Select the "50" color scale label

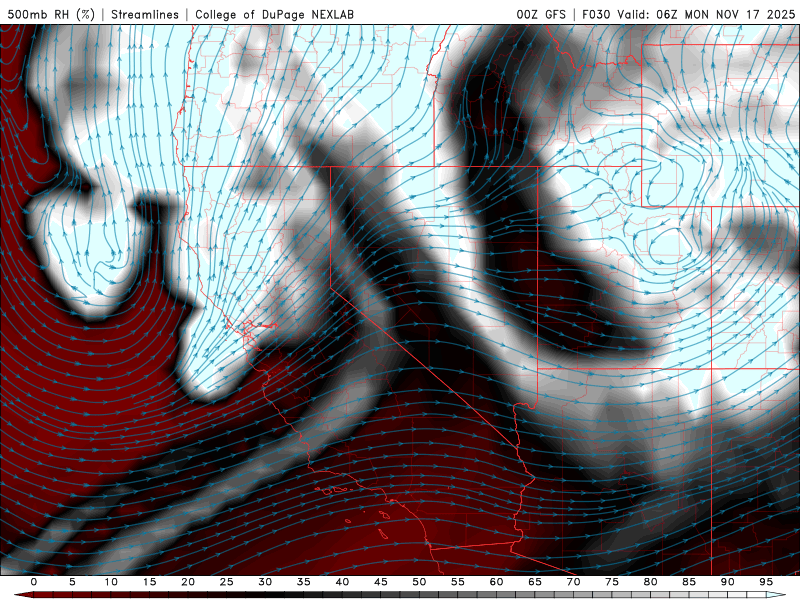tap(419, 582)
